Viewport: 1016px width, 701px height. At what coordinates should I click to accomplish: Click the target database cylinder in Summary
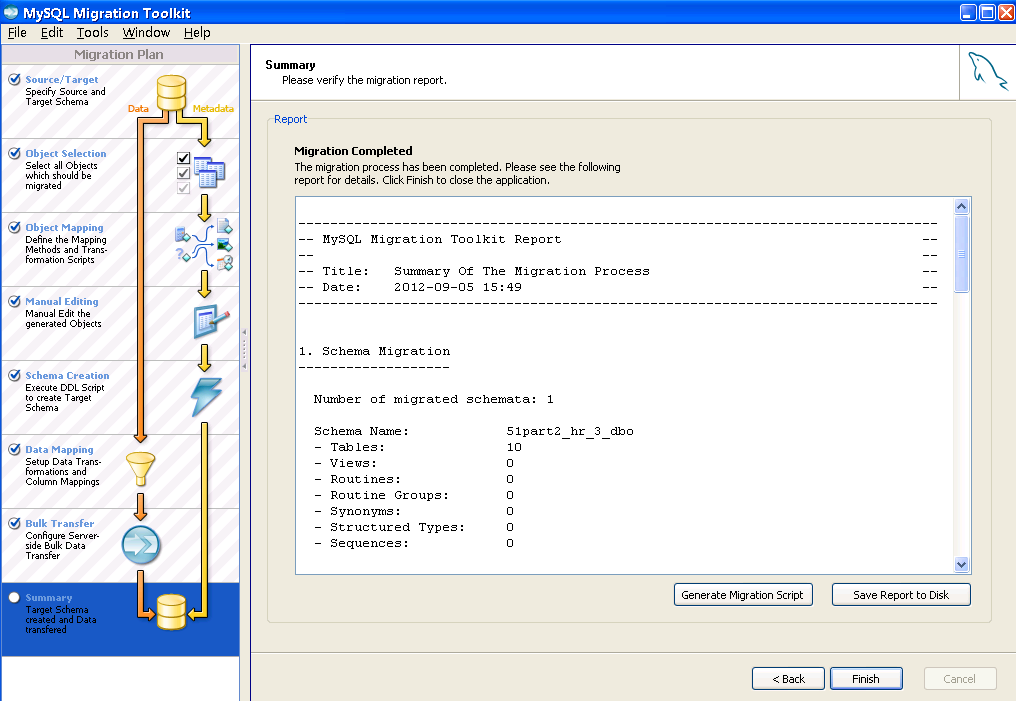pos(171,612)
